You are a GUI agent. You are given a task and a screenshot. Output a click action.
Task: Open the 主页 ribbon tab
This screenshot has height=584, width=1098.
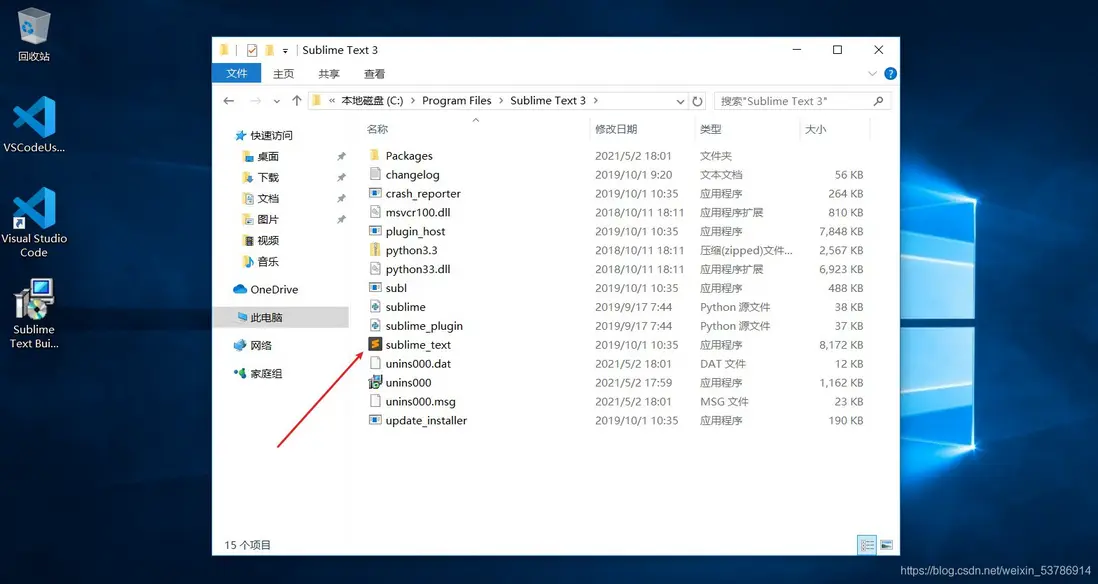[284, 74]
